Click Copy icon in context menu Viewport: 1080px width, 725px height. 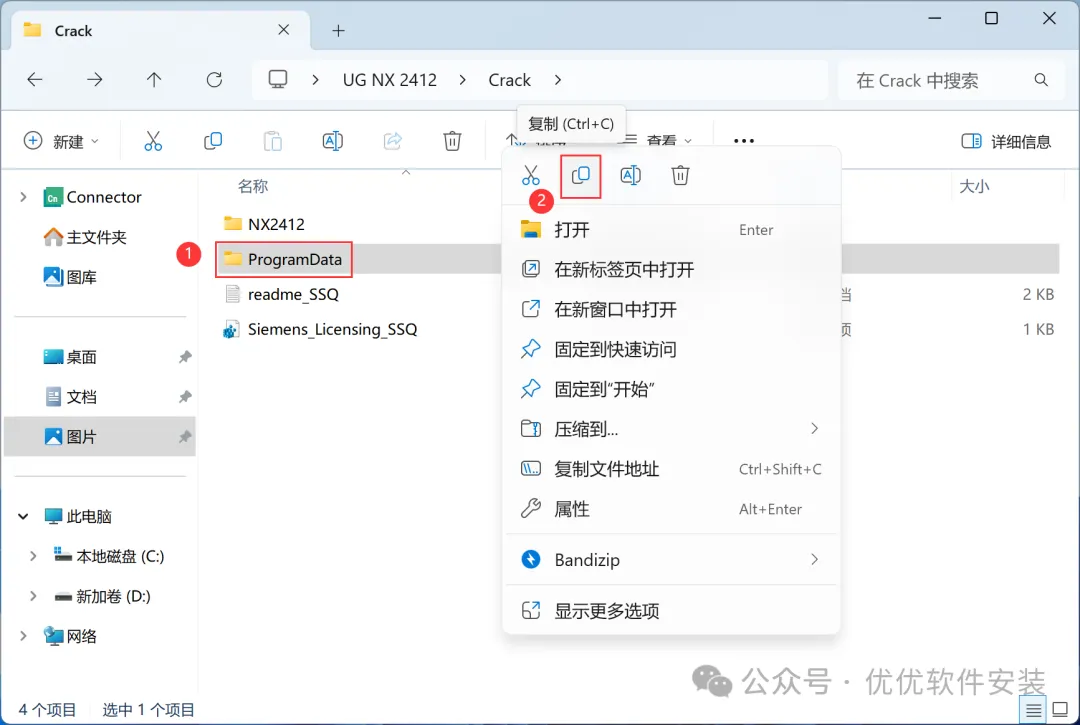[581, 176]
